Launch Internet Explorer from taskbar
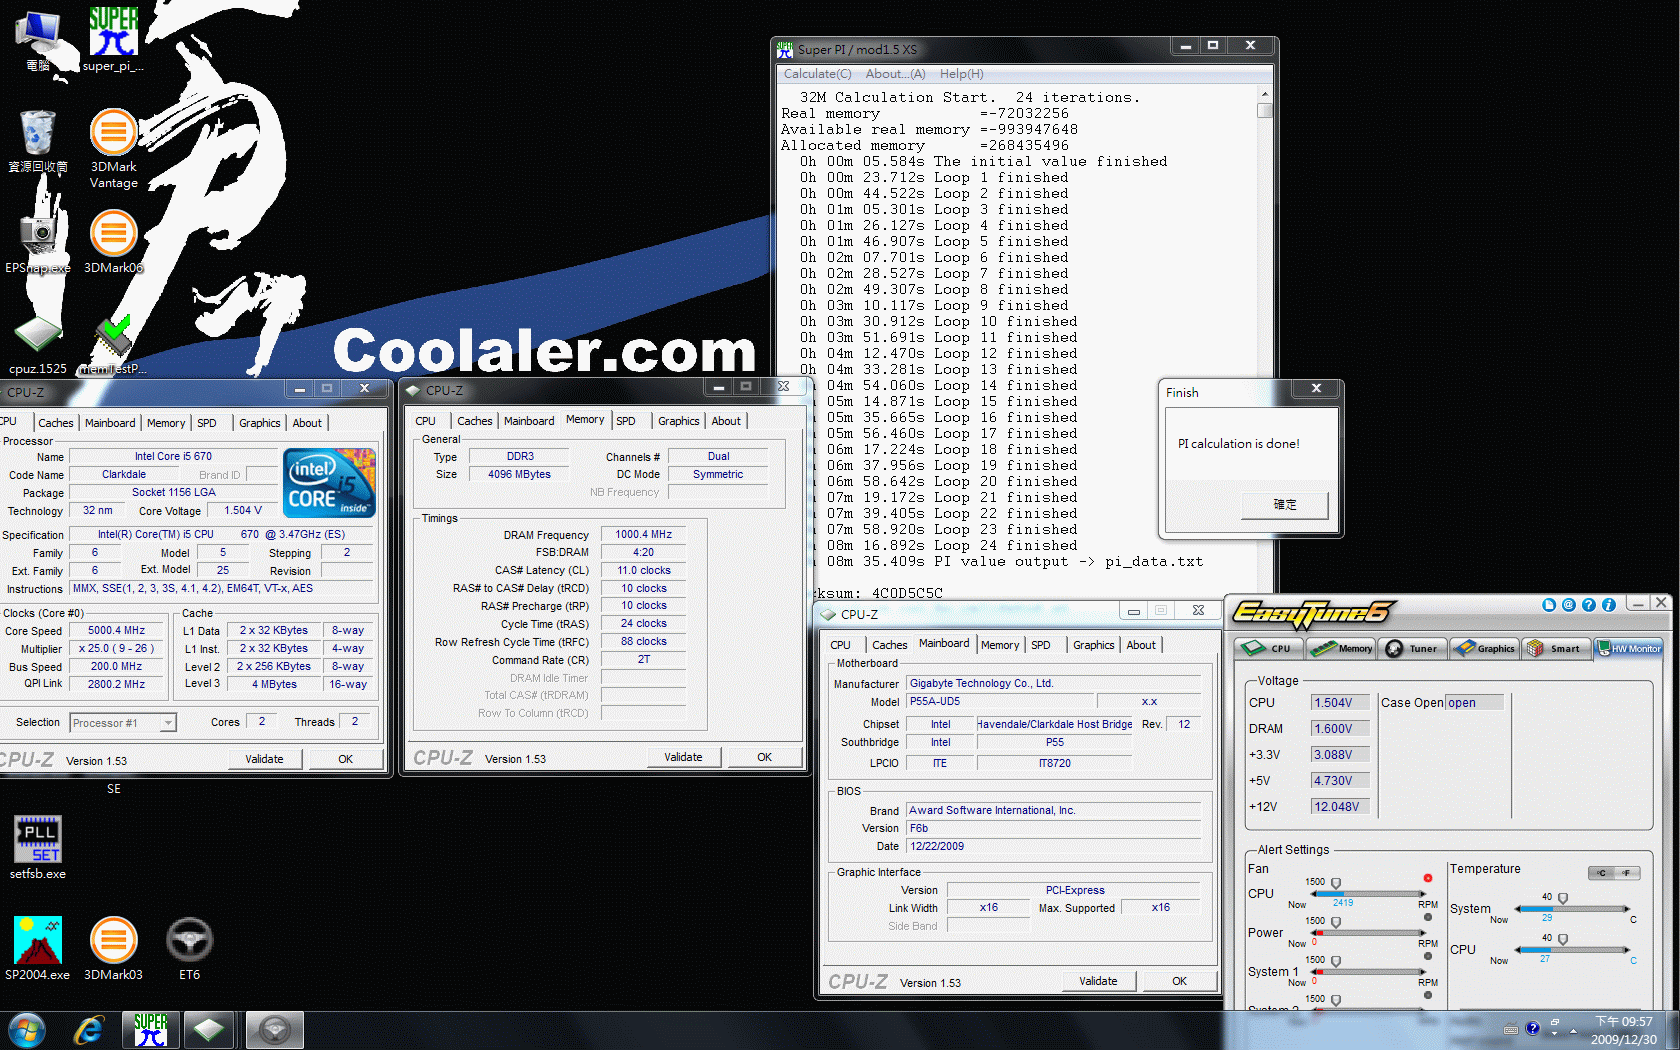The height and width of the screenshot is (1050, 1680). 89,1030
